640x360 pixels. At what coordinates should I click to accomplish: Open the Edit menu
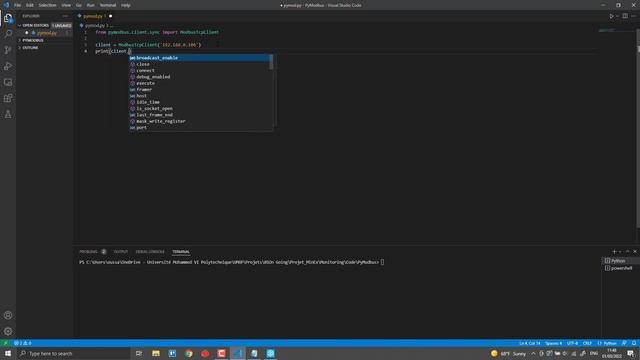pyautogui.click(x=30, y=5)
